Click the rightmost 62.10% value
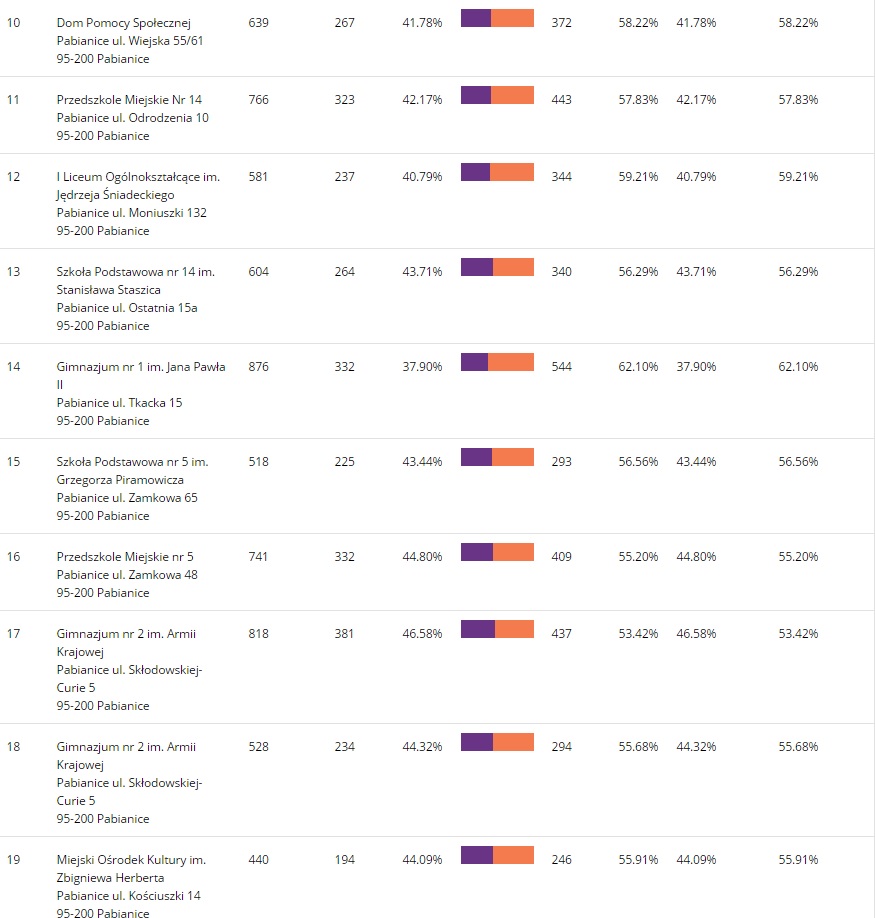The height and width of the screenshot is (918, 875). 798,366
